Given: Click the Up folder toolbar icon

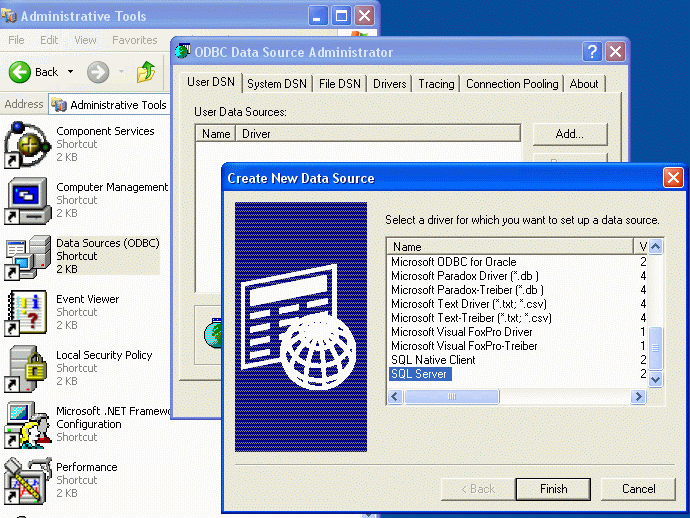Looking at the screenshot, I should (147, 72).
